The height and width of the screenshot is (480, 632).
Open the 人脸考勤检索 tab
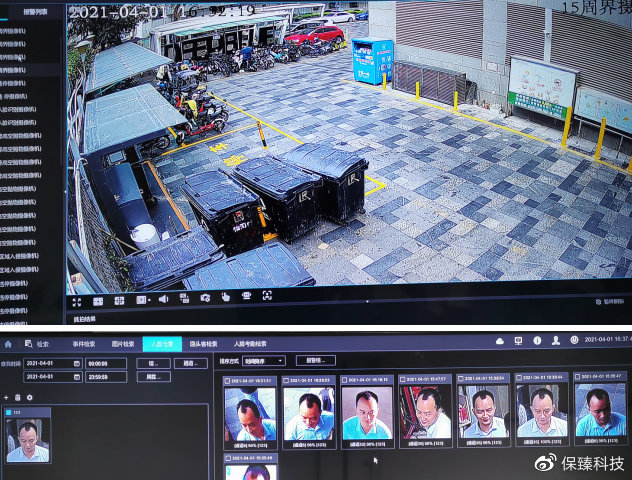point(250,344)
